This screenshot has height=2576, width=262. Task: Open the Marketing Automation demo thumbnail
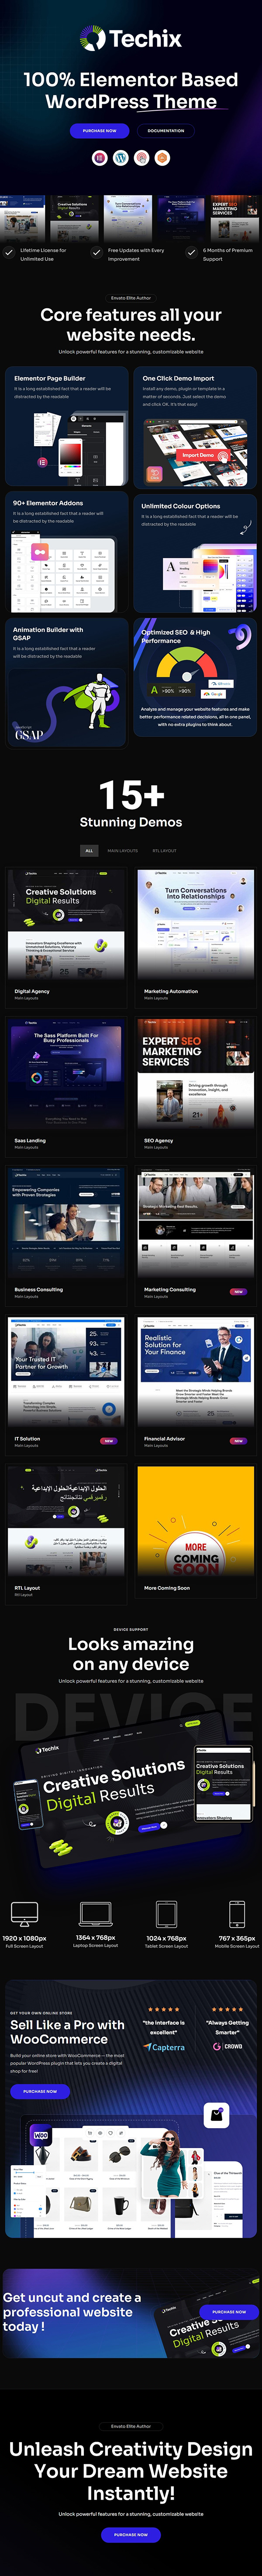click(x=196, y=923)
